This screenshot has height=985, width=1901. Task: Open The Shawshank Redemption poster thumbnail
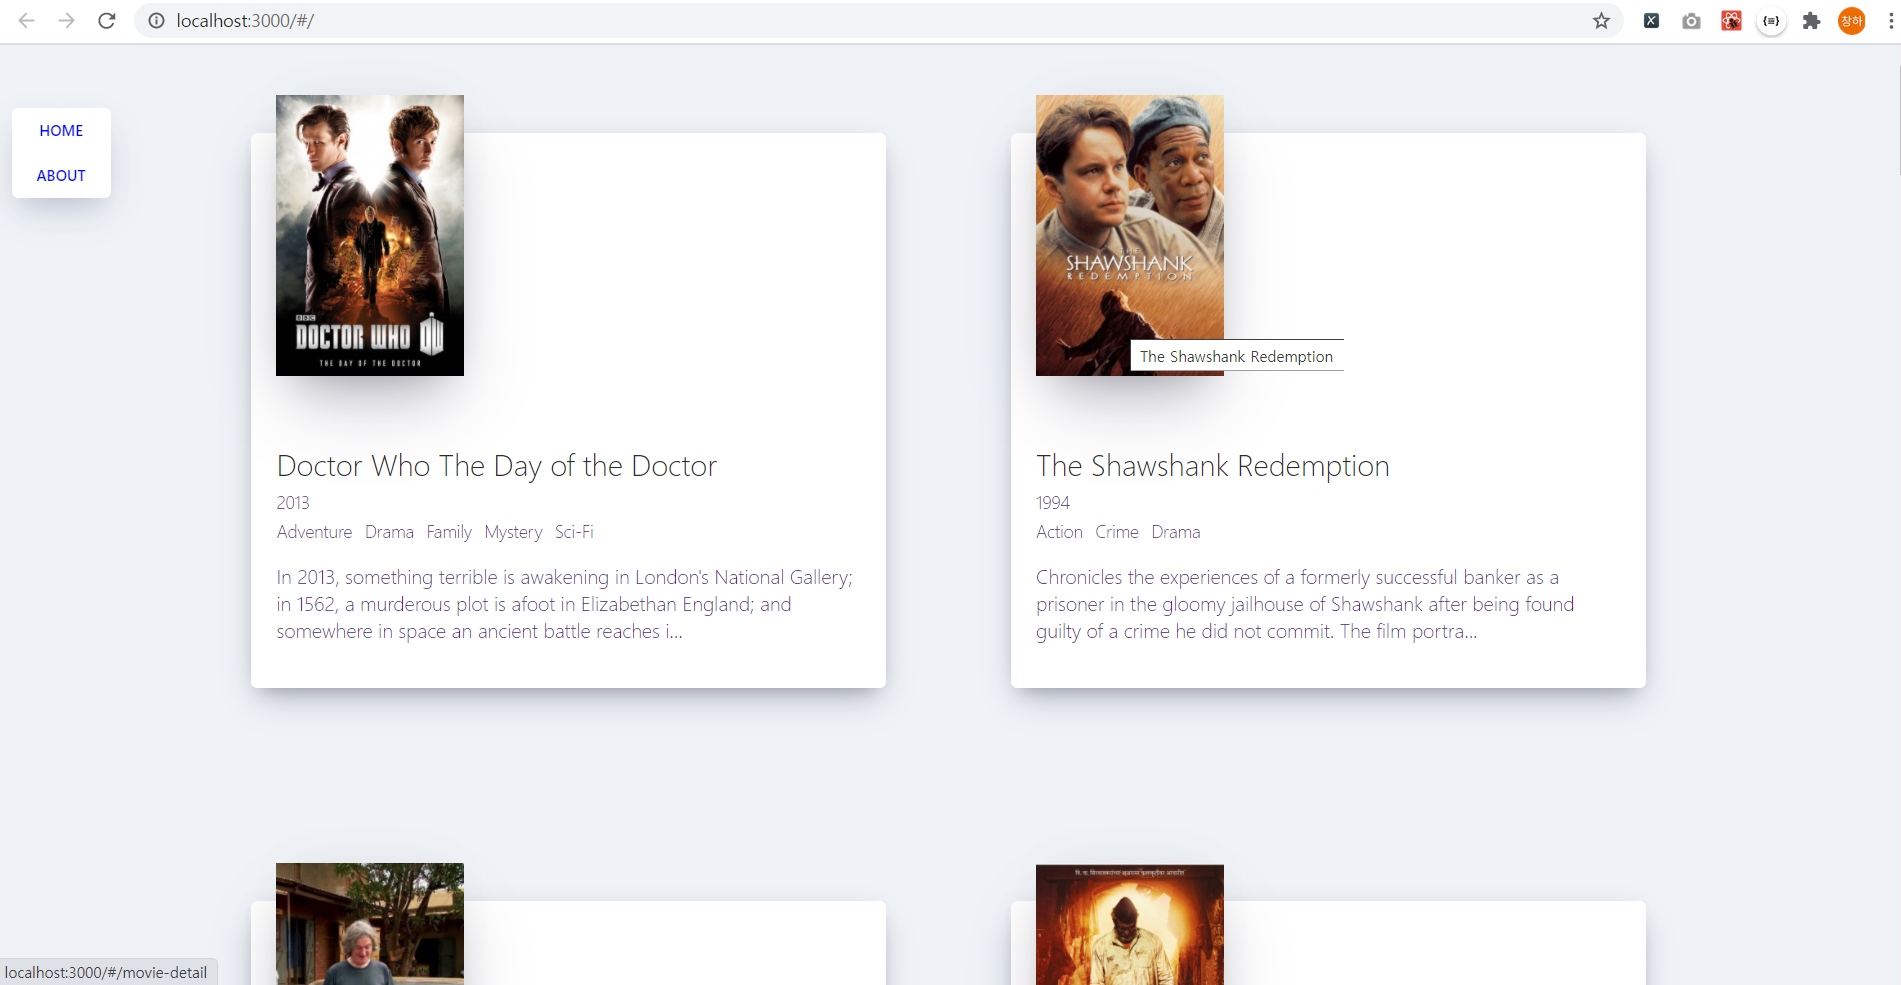pos(1130,235)
